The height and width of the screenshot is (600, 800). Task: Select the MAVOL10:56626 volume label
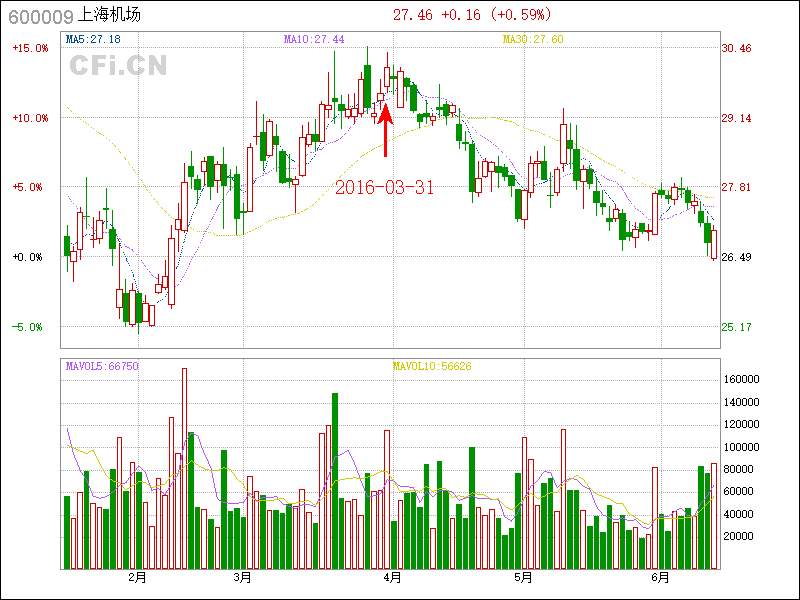pyautogui.click(x=432, y=367)
